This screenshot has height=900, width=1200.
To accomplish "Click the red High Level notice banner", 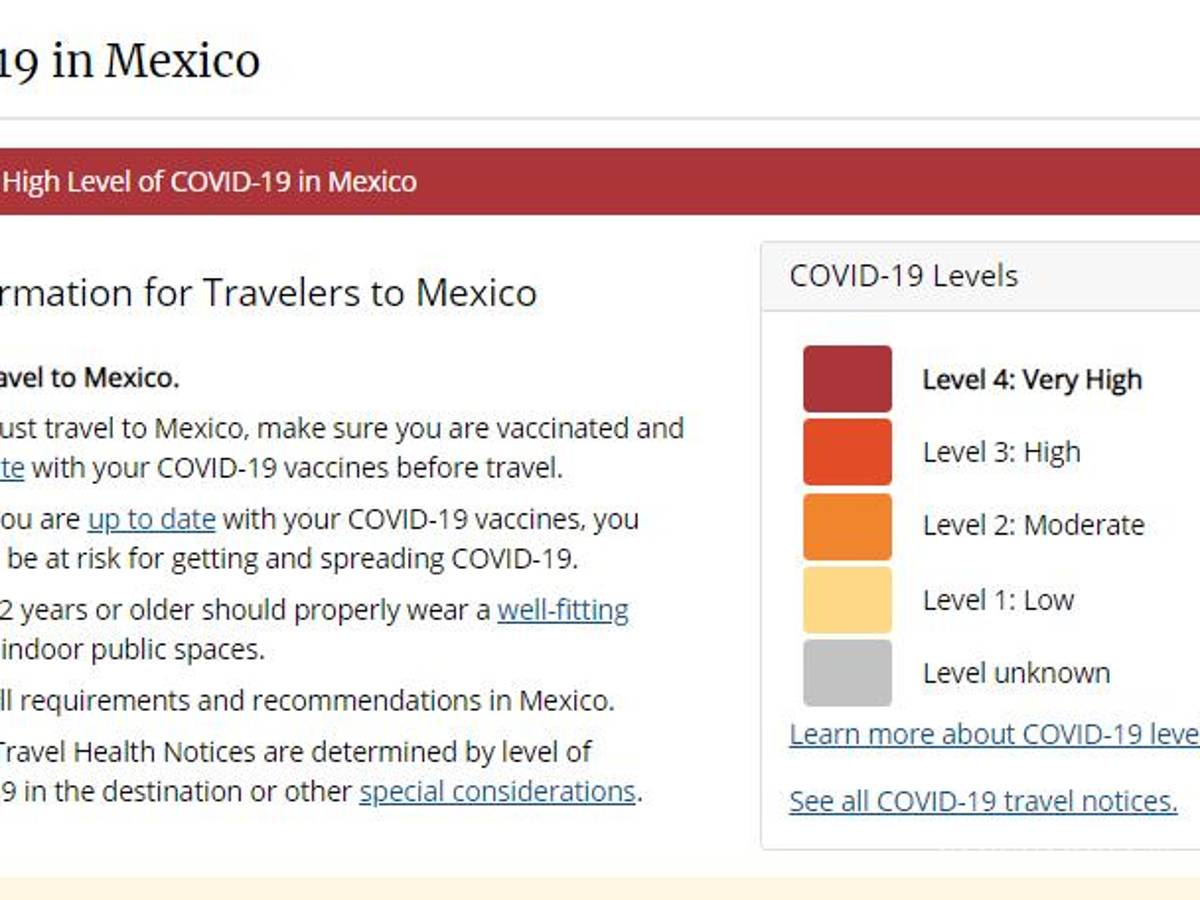I will (210, 182).
